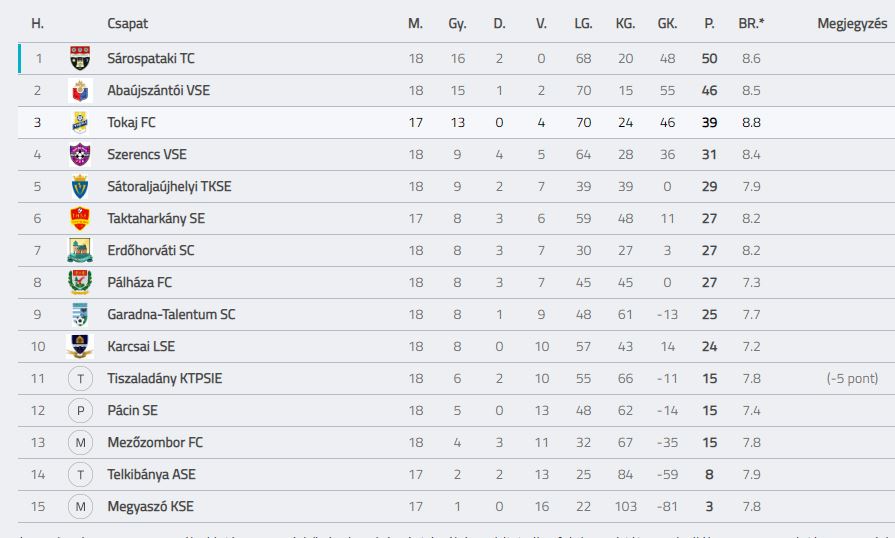
Task: Click the Sátoraljaújhelyi TKSE shield logo
Action: click(80, 186)
